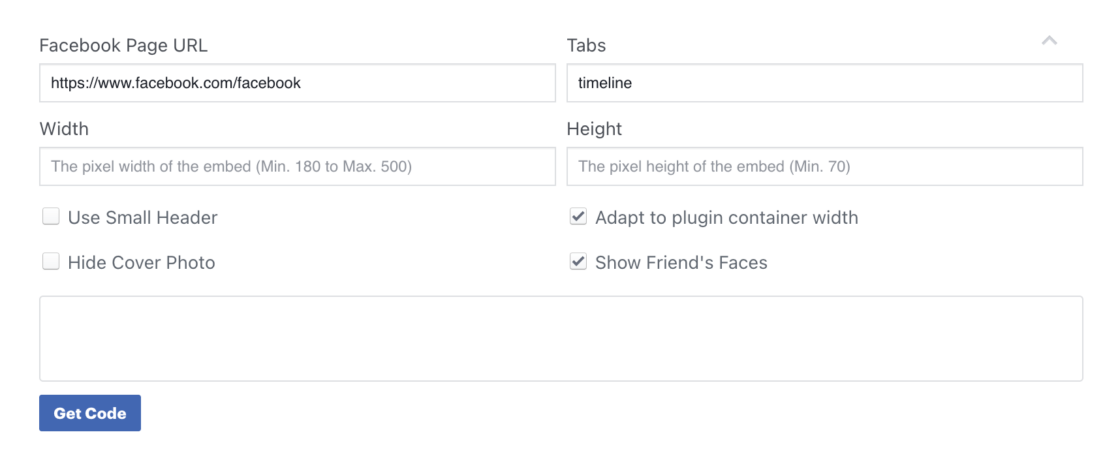Click the "Hide Cover Photo" label text
This screenshot has height=460, width=1120.
coord(141,263)
